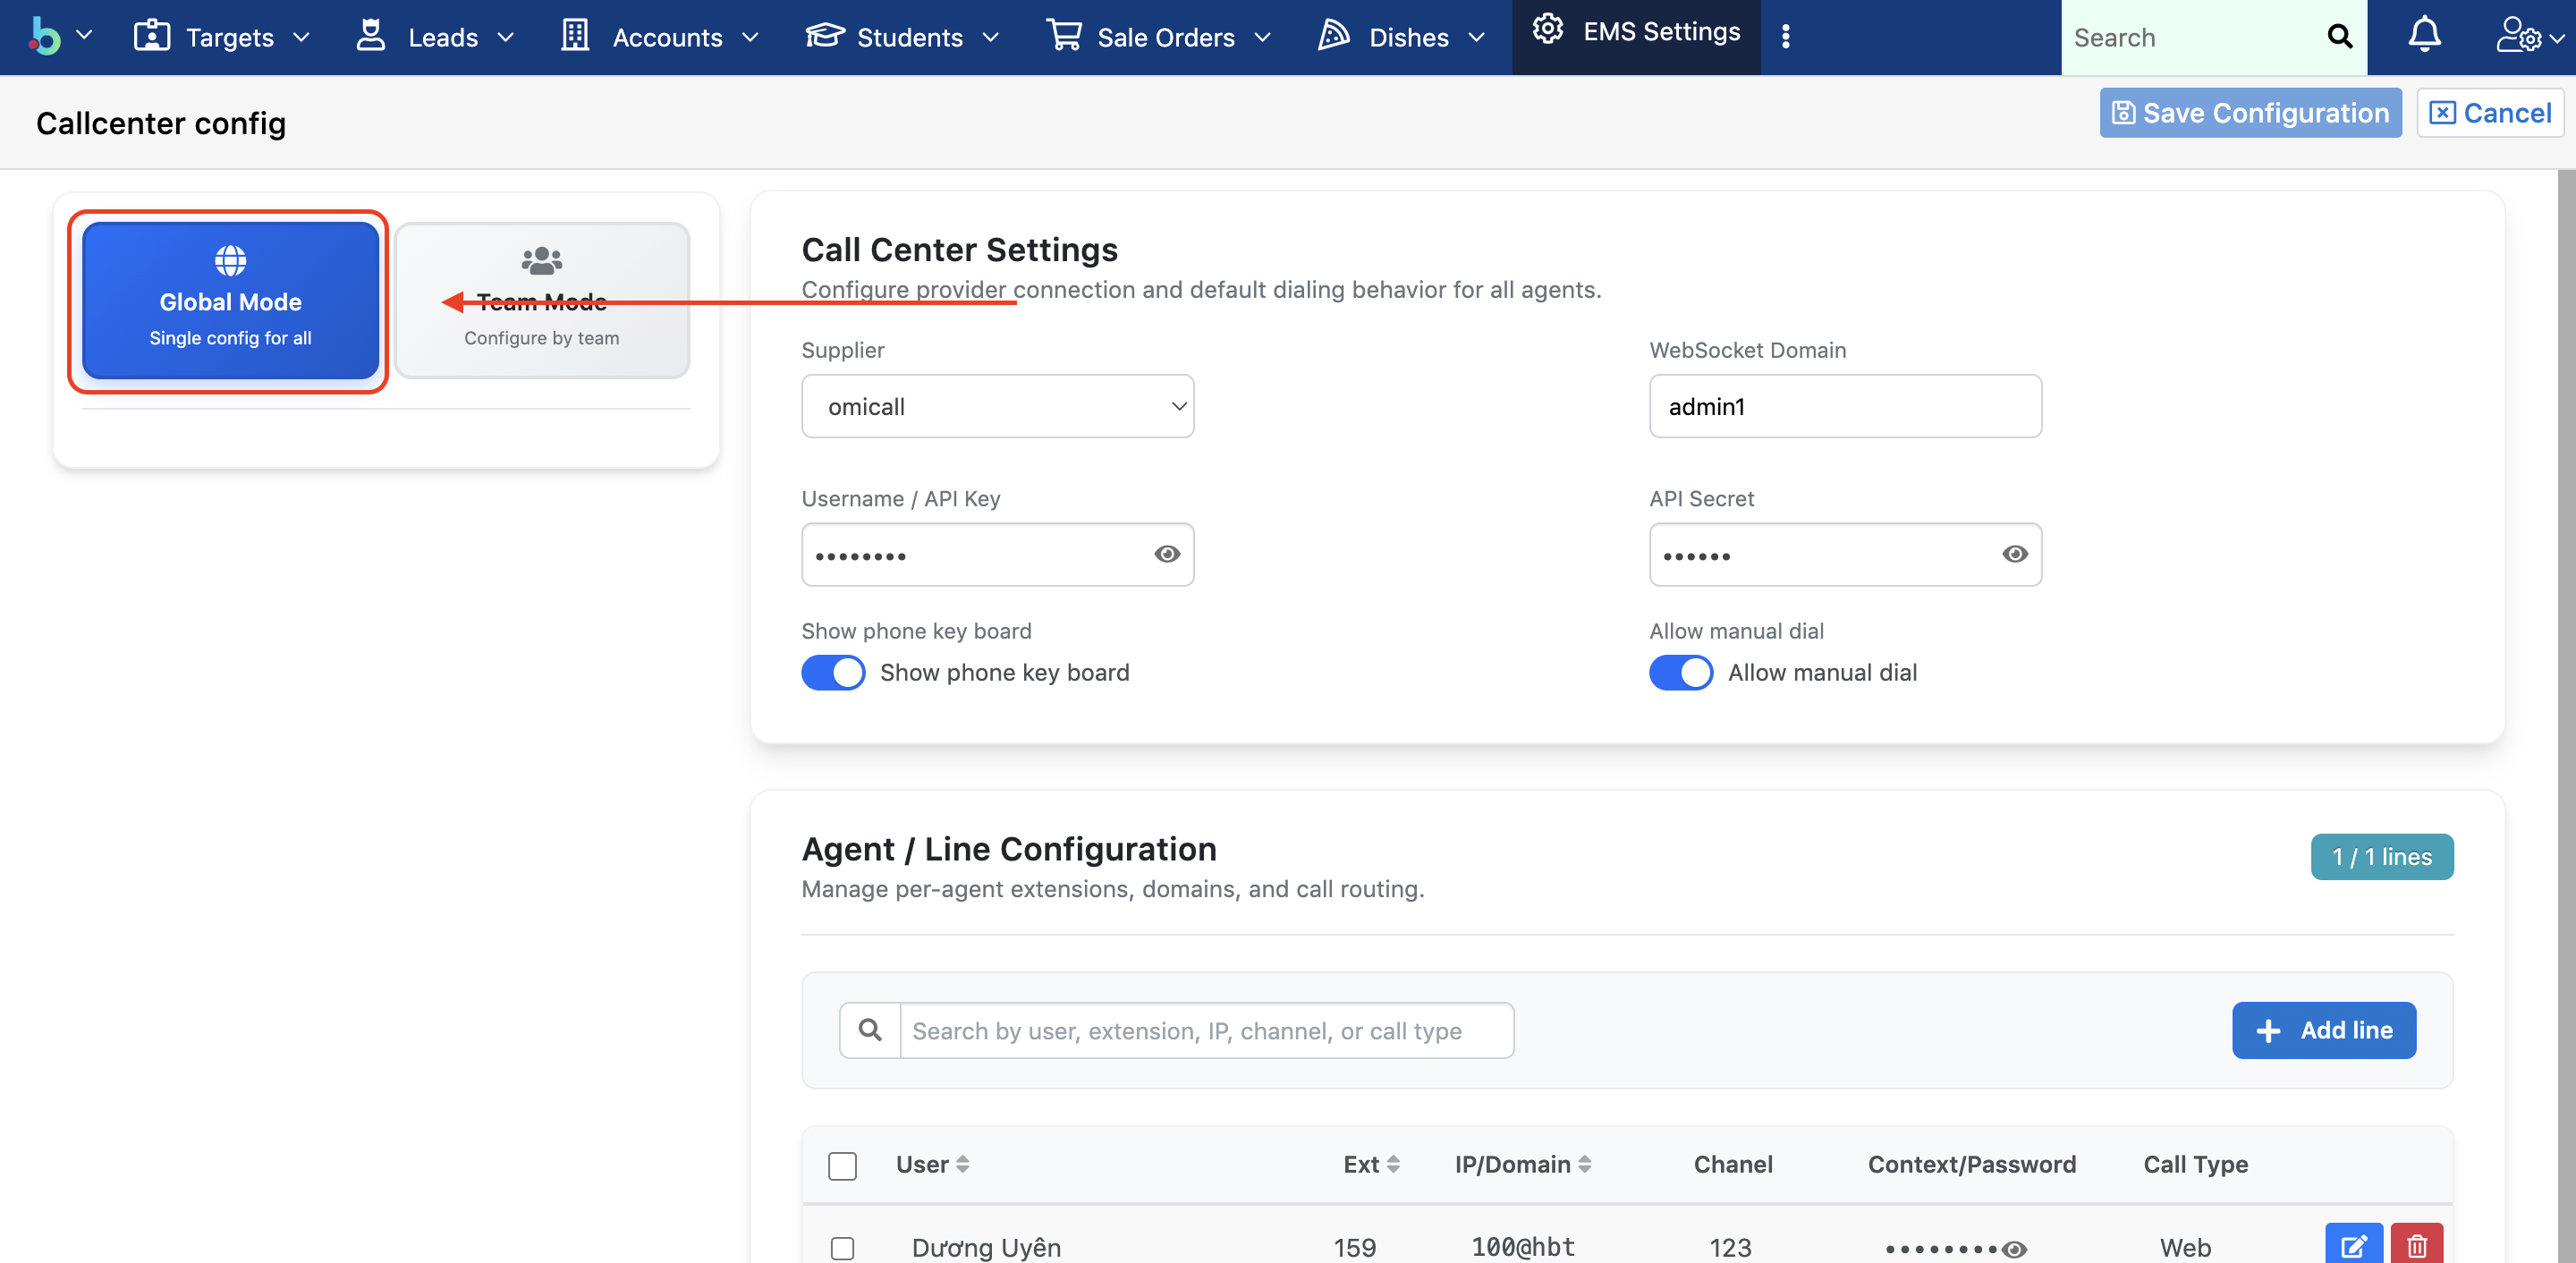Show API Secret using eye icon
The height and width of the screenshot is (1263, 2576).
(2014, 554)
